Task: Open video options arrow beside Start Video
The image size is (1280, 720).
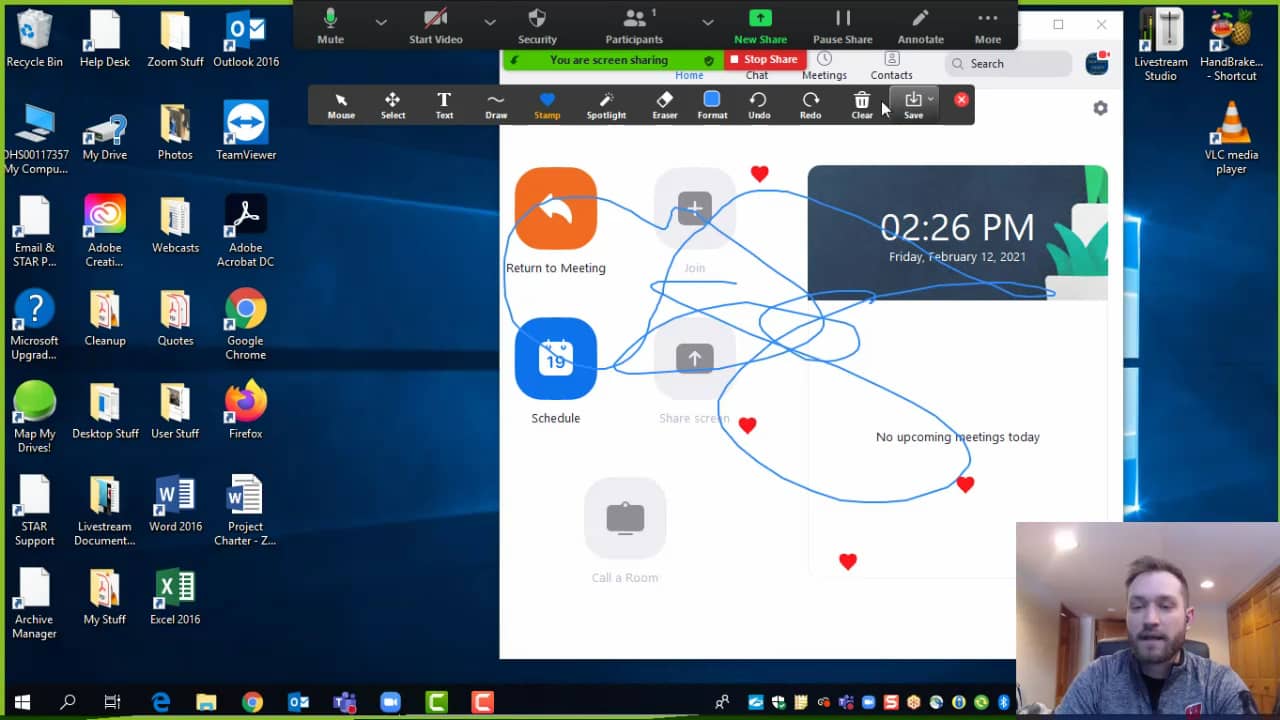Action: (x=490, y=22)
